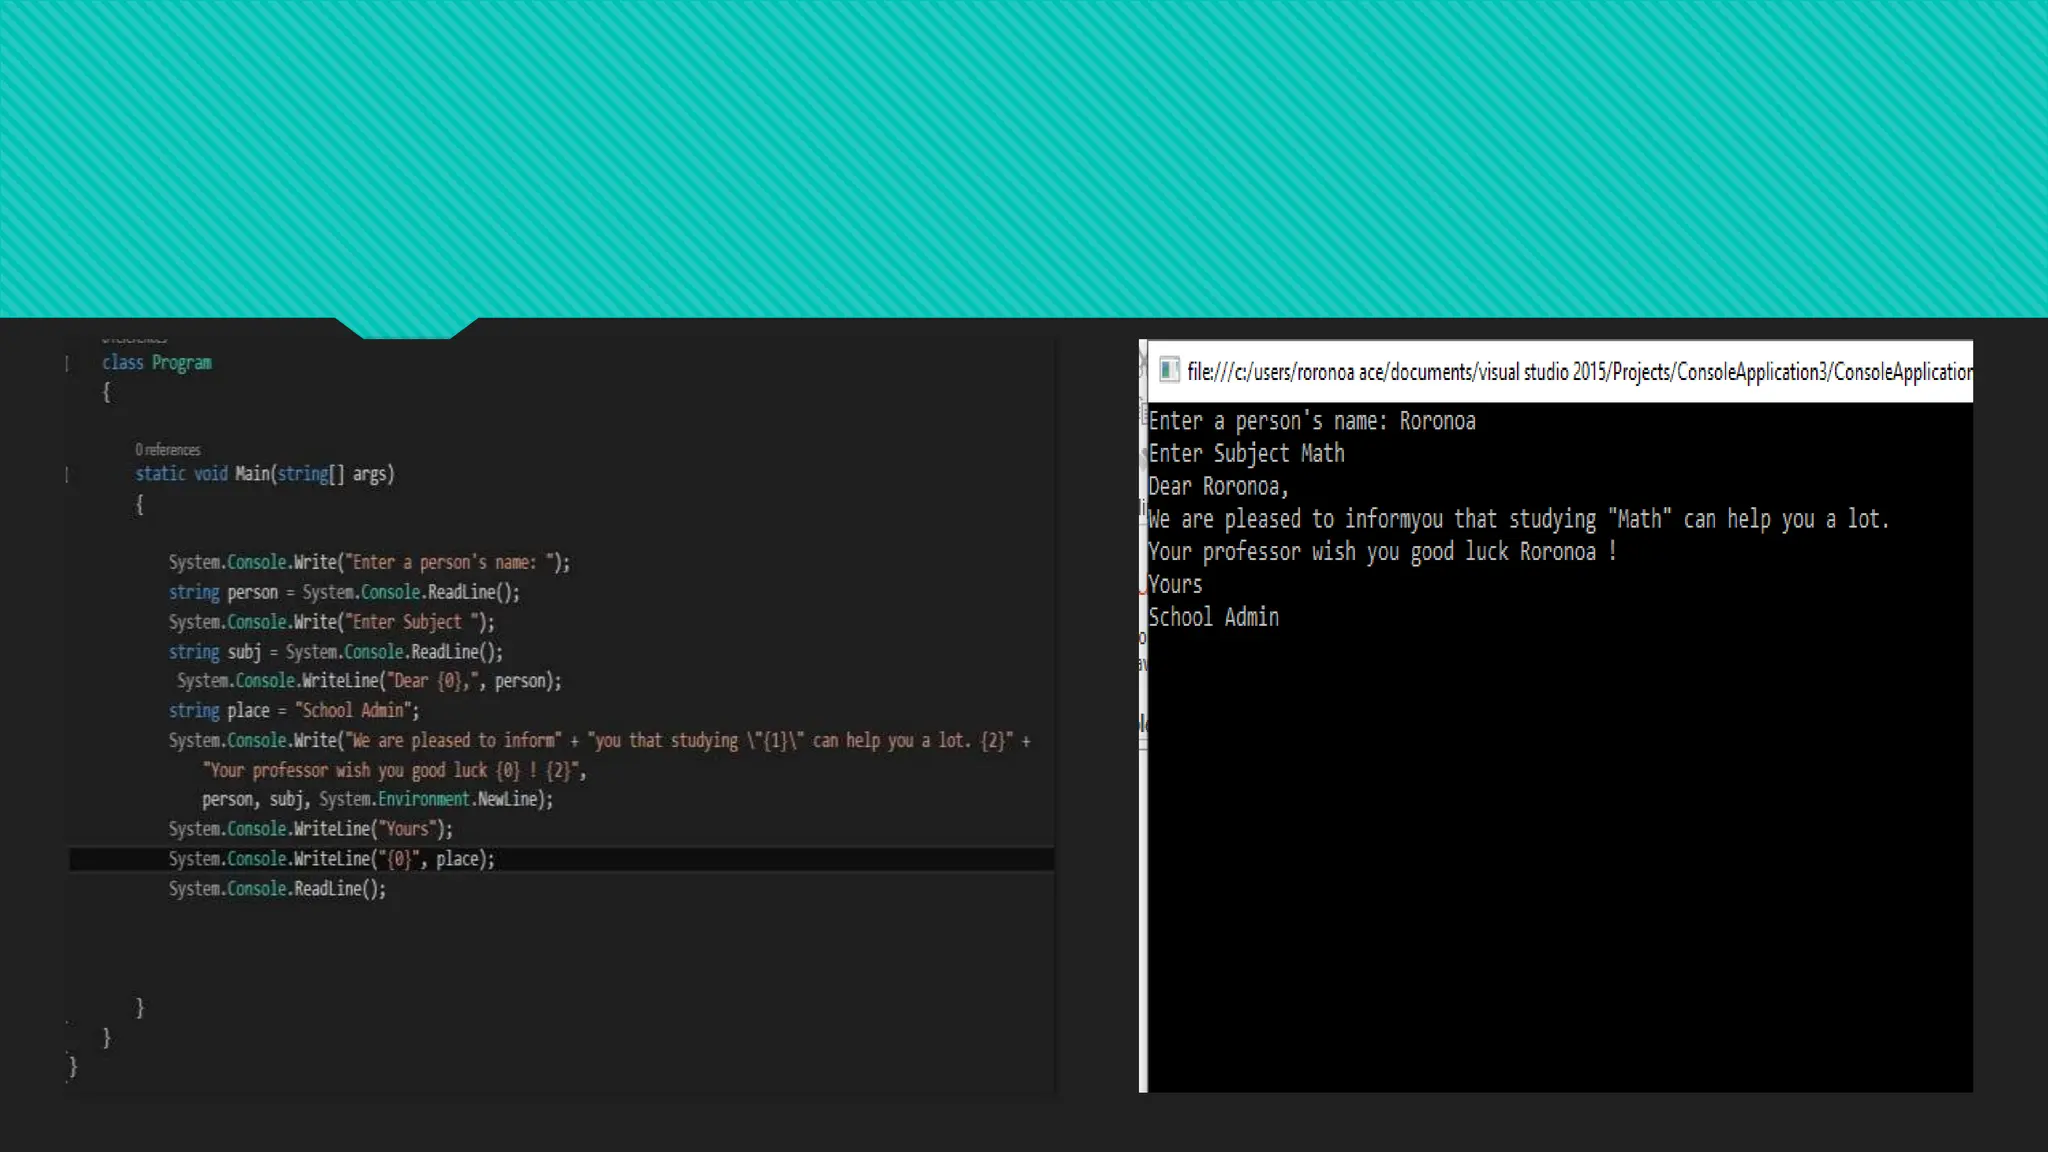Screen dimensions: 2048x1152
Task: Click the 'Enter Subject ' Write line
Action: pos(331,622)
